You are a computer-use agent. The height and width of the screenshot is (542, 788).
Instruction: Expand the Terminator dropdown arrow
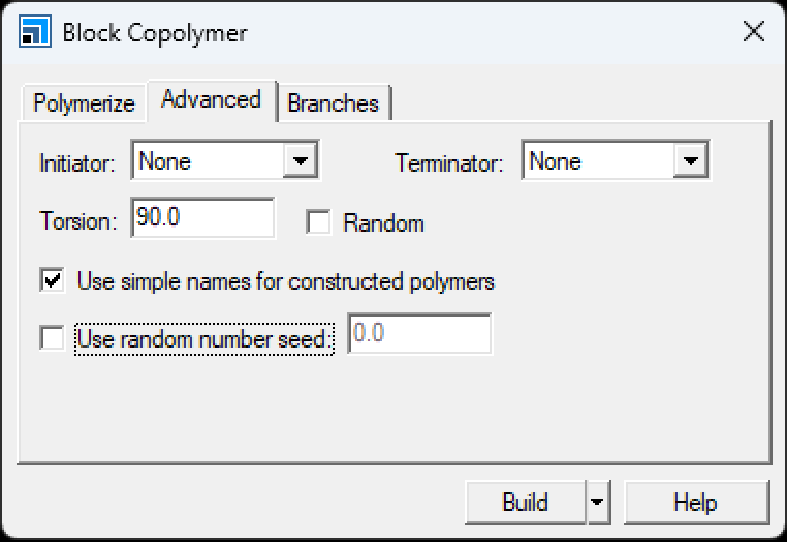[x=689, y=161]
